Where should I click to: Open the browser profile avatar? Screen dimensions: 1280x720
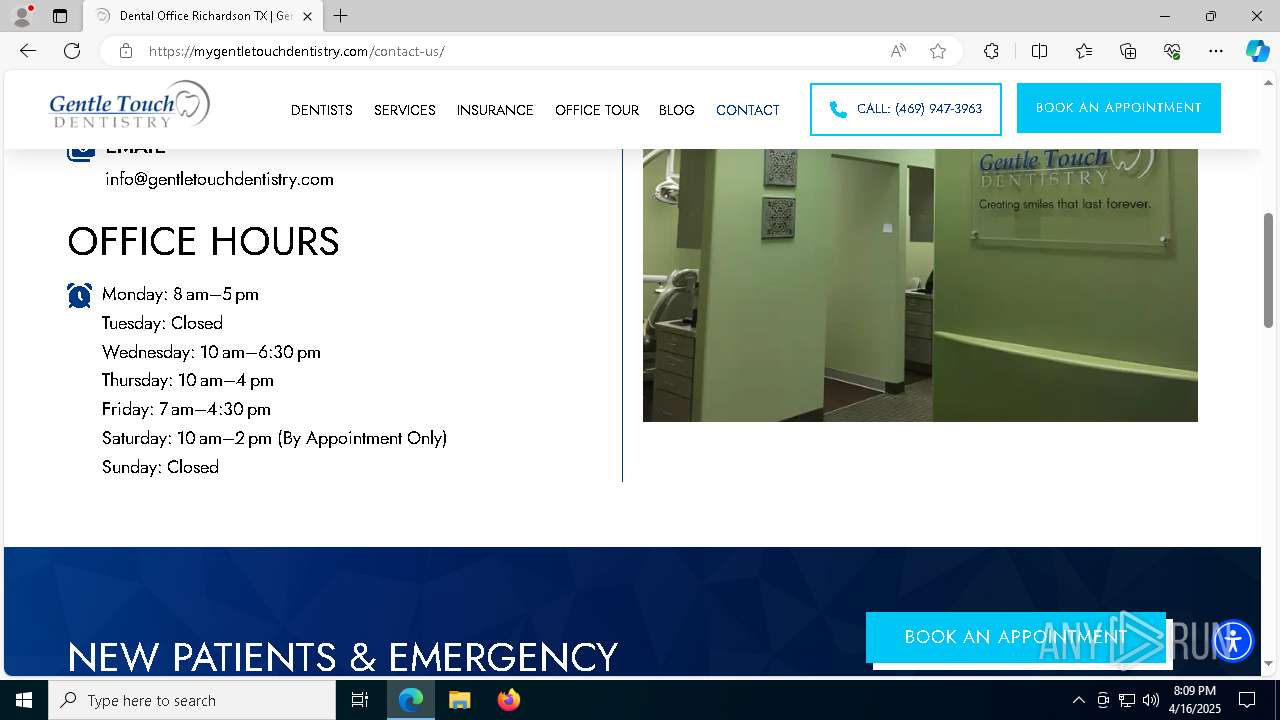pos(21,16)
